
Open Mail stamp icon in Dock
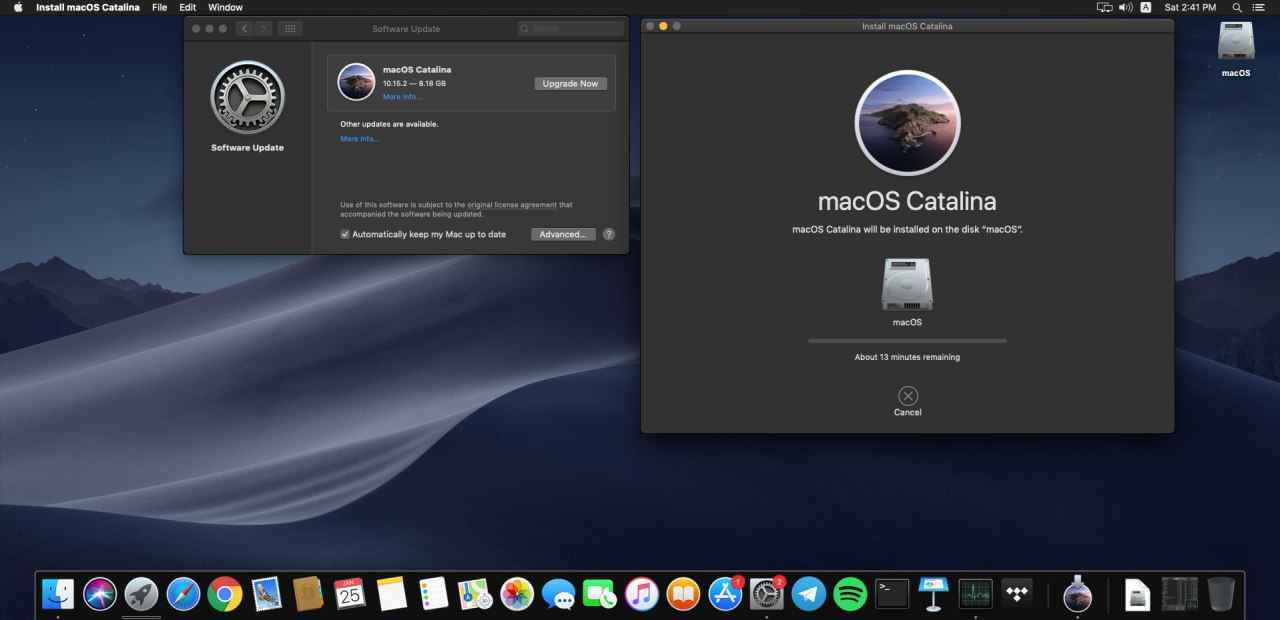(x=266, y=594)
